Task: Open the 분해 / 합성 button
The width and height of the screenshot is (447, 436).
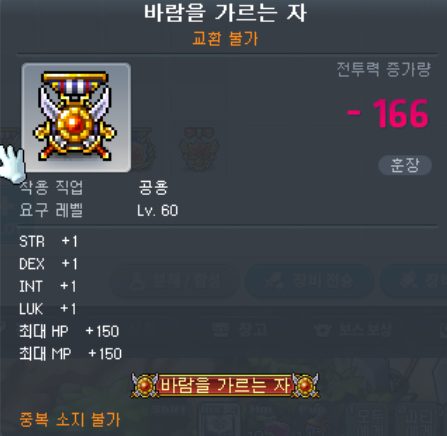Action: click(x=175, y=282)
